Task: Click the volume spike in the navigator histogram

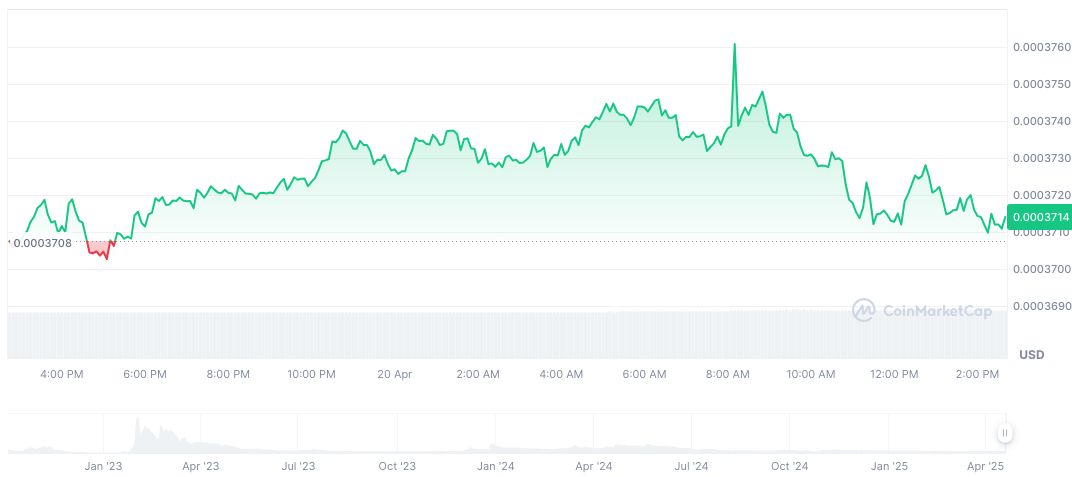Action: (x=139, y=433)
